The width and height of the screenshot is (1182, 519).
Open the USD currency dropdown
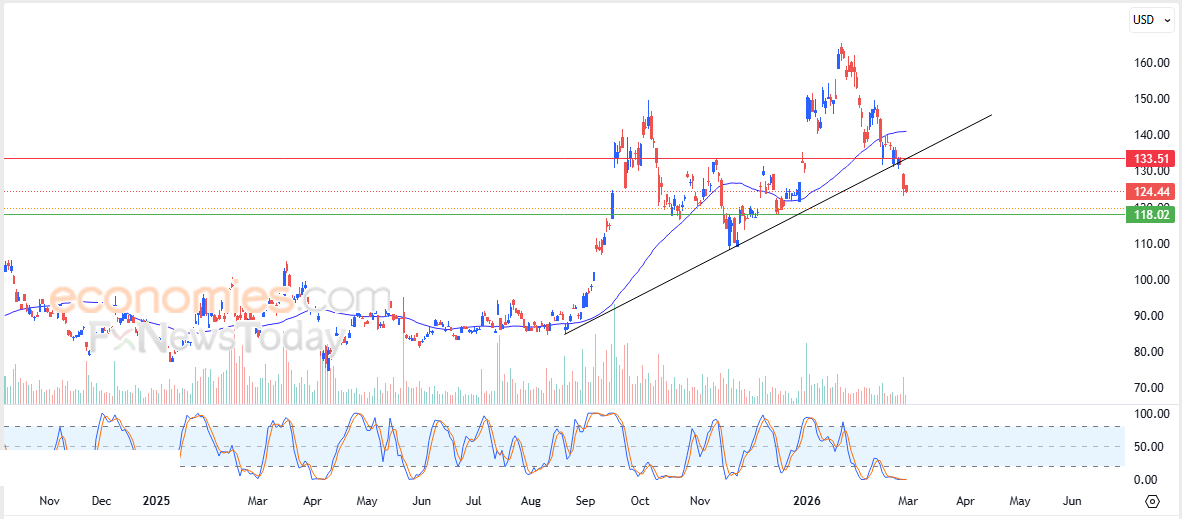point(1153,20)
